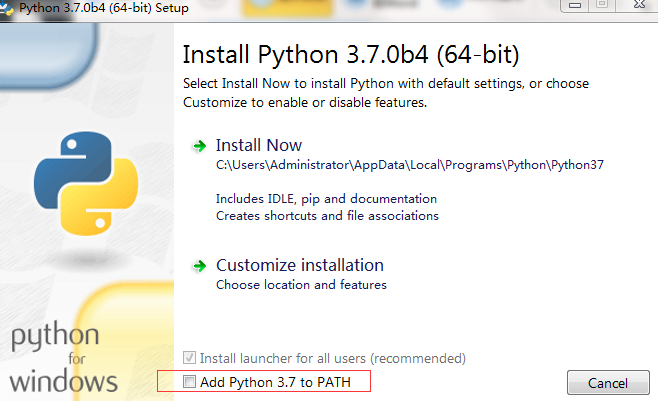Click 'Includes IDLE, pip and documentation' text
Screen dimensions: 658x401
click(326, 199)
